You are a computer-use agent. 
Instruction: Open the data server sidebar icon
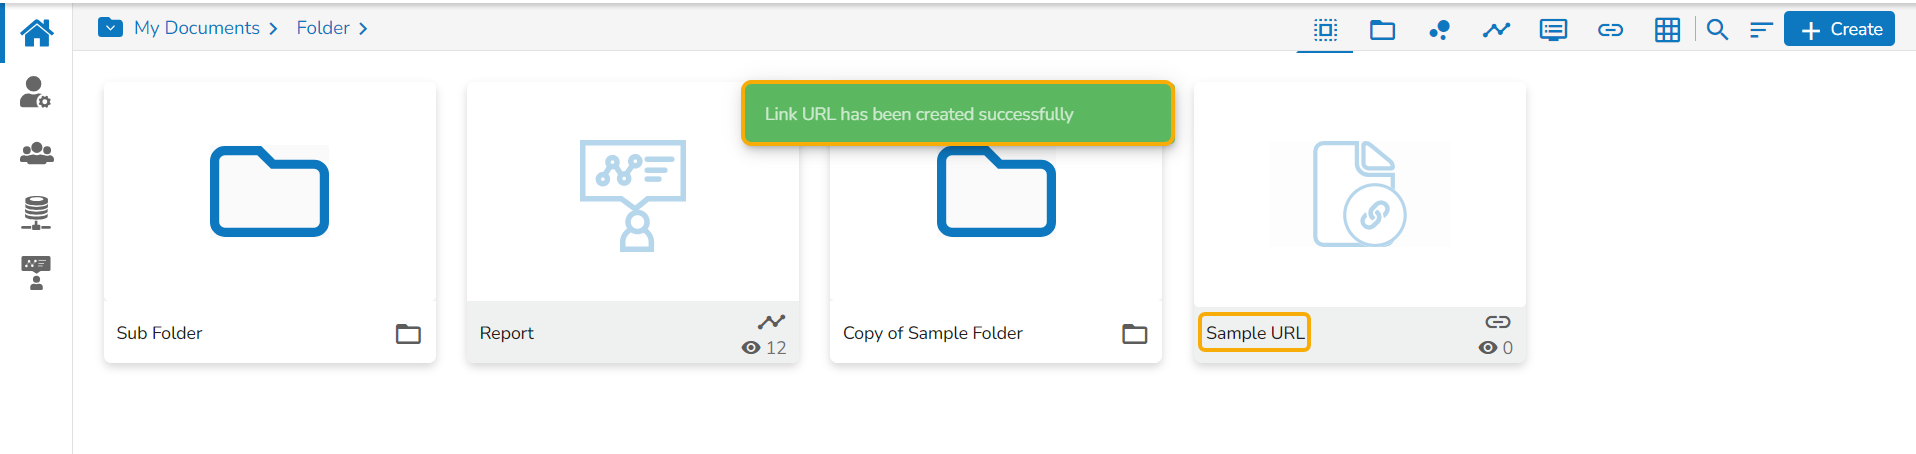click(x=36, y=212)
